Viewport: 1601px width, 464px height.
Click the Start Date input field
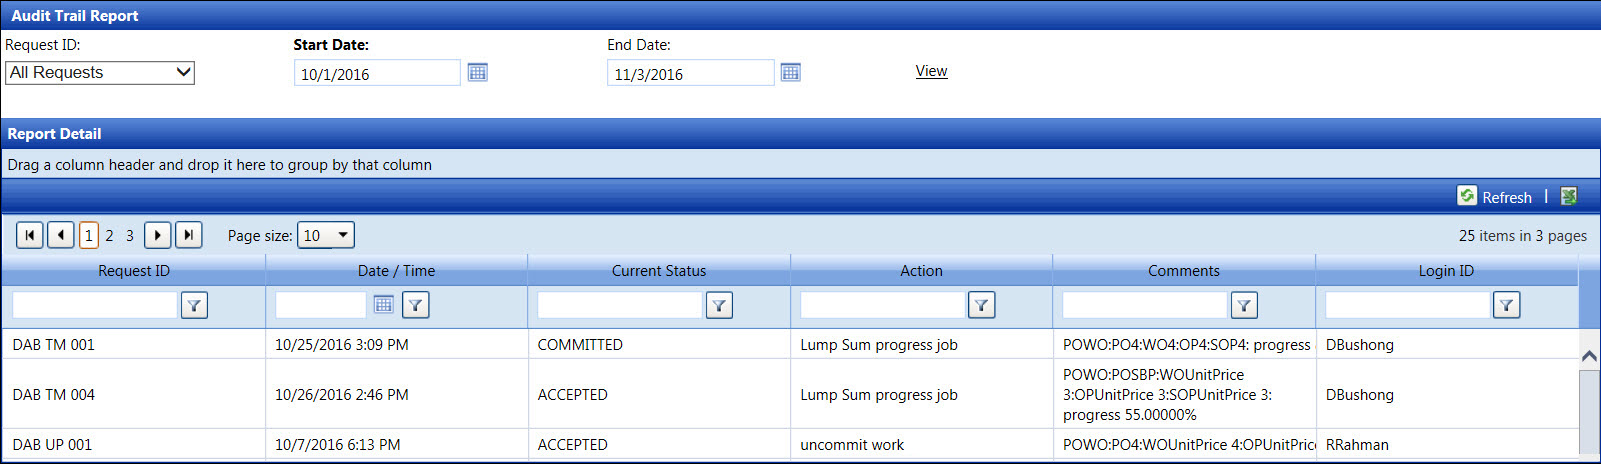tap(377, 73)
